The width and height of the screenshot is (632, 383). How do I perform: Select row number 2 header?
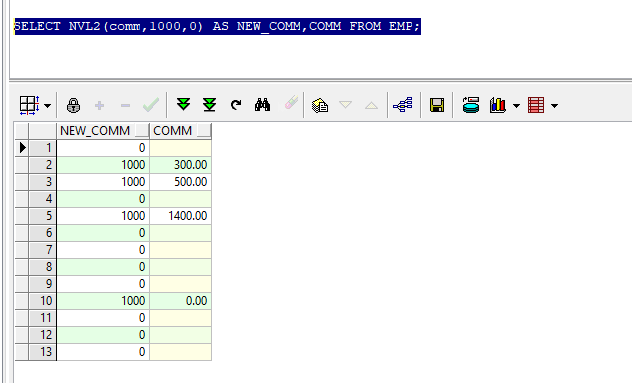pyautogui.click(x=42, y=165)
